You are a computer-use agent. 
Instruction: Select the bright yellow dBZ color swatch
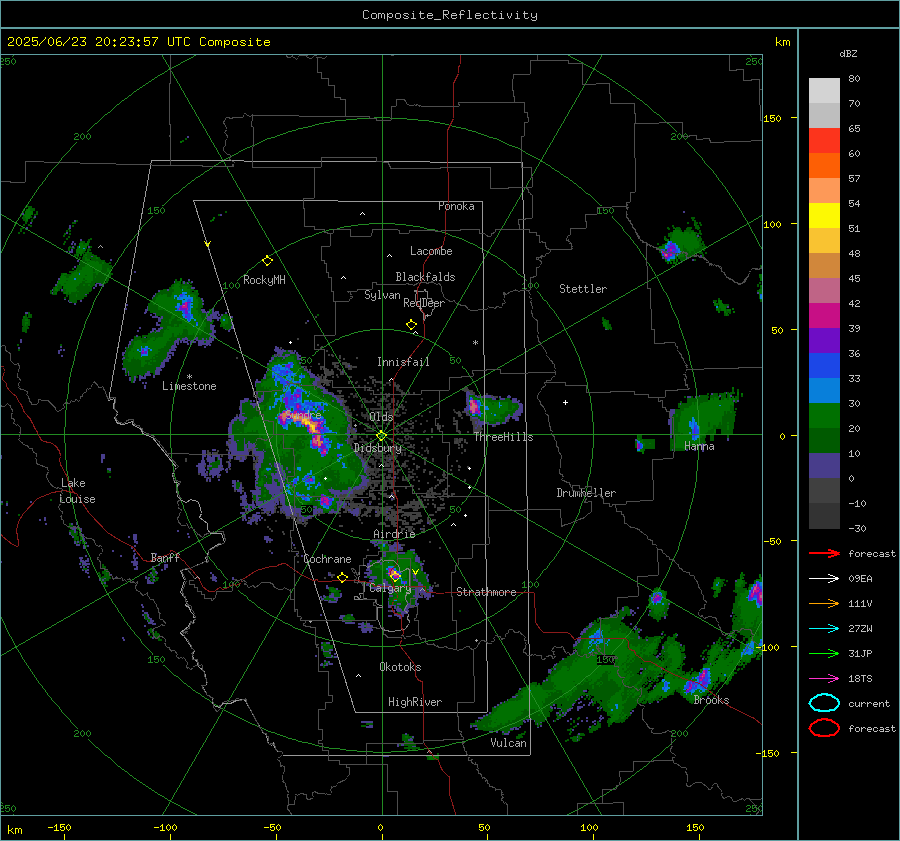824,216
